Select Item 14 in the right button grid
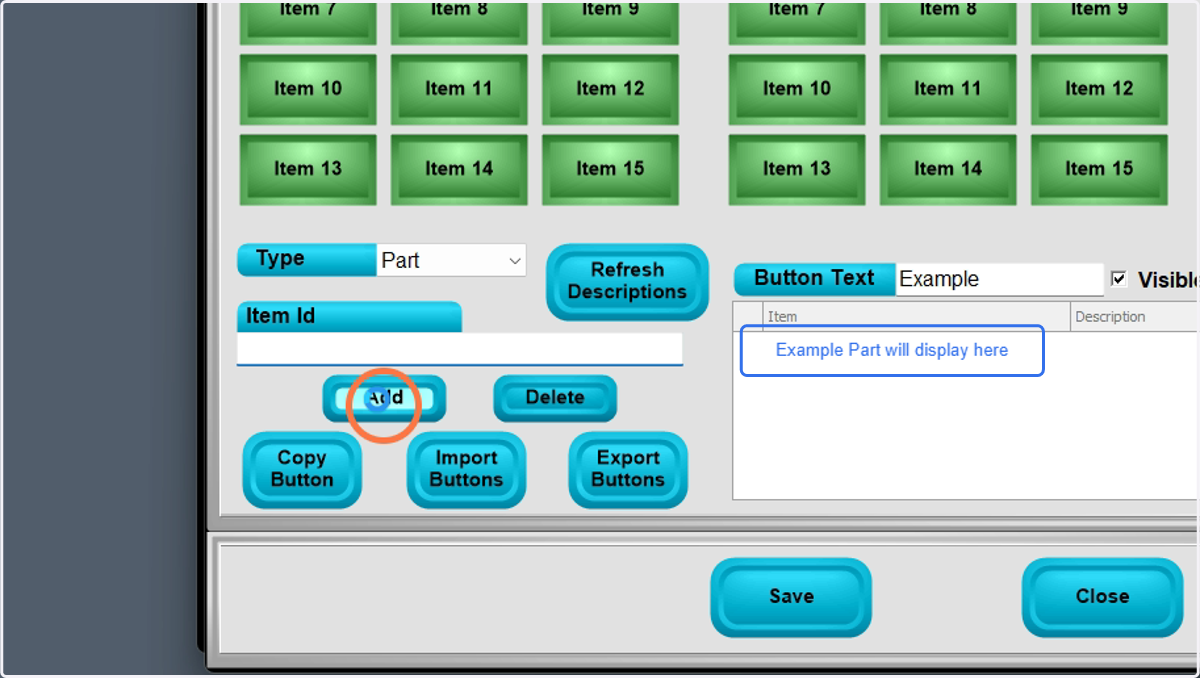Image resolution: width=1200 pixels, height=678 pixels. tap(948, 169)
